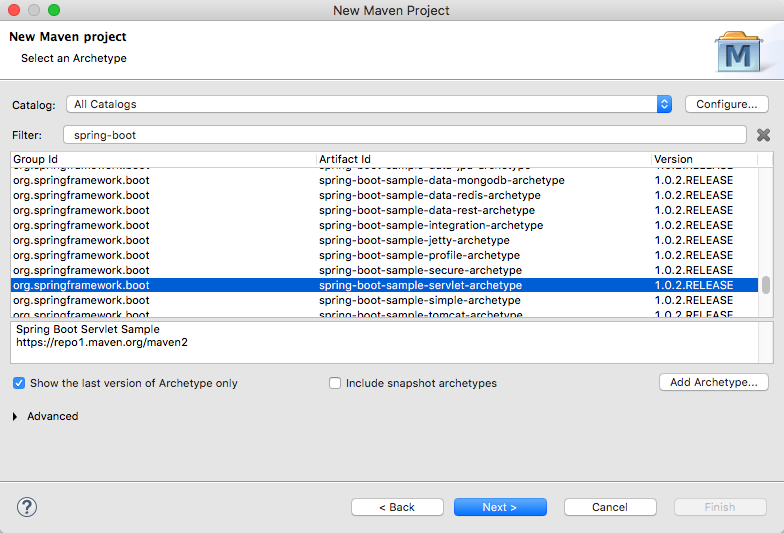Select spring-boot-sample-tomcat-archetype row
This screenshot has width=784, height=533.
coord(384,313)
